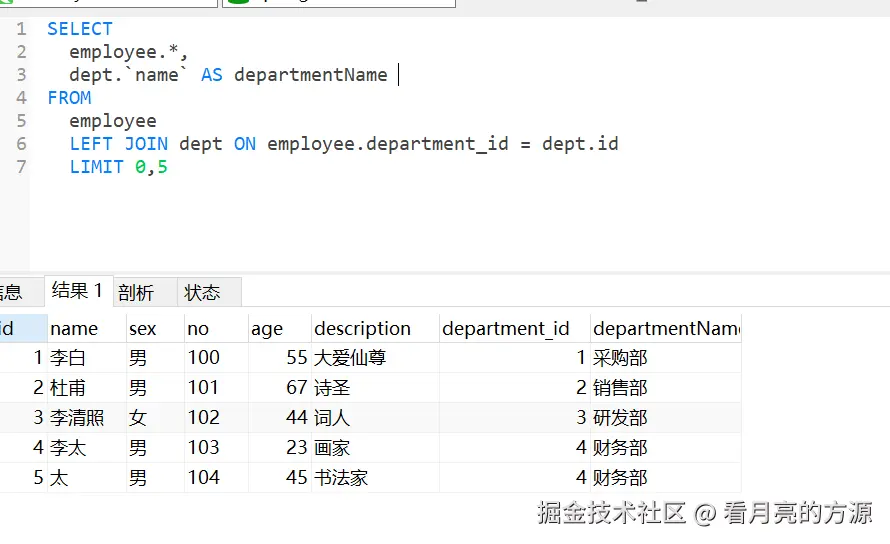Open the 状态 tab
890x544 pixels.
pos(203,293)
